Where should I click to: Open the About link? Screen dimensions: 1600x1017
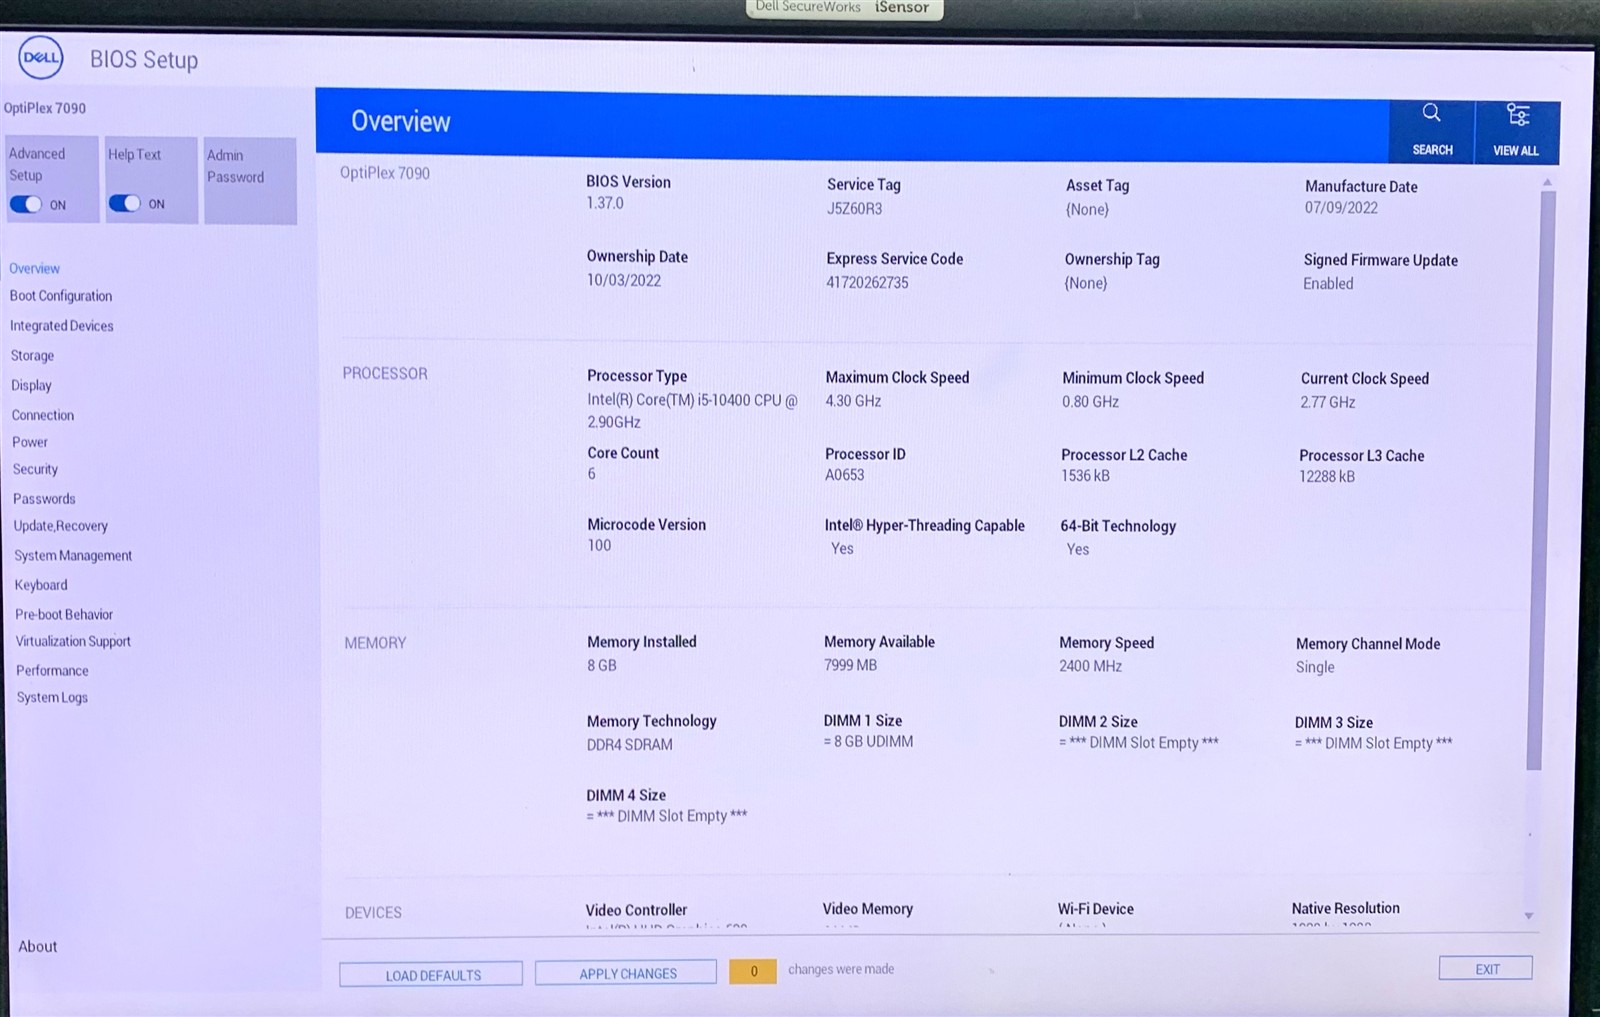pos(38,946)
